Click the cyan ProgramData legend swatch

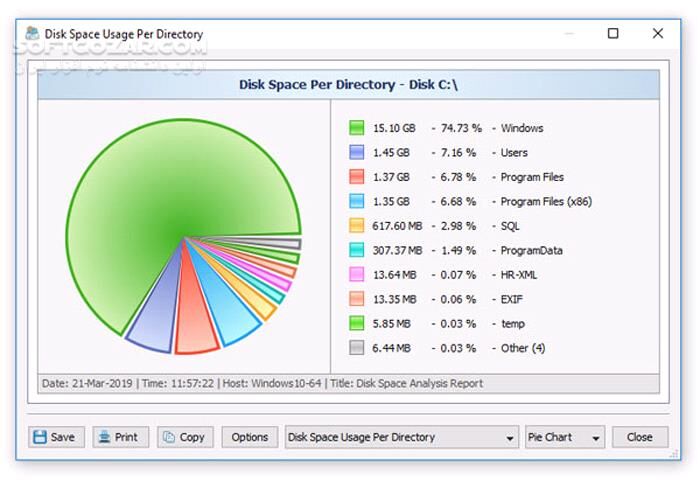[357, 250]
